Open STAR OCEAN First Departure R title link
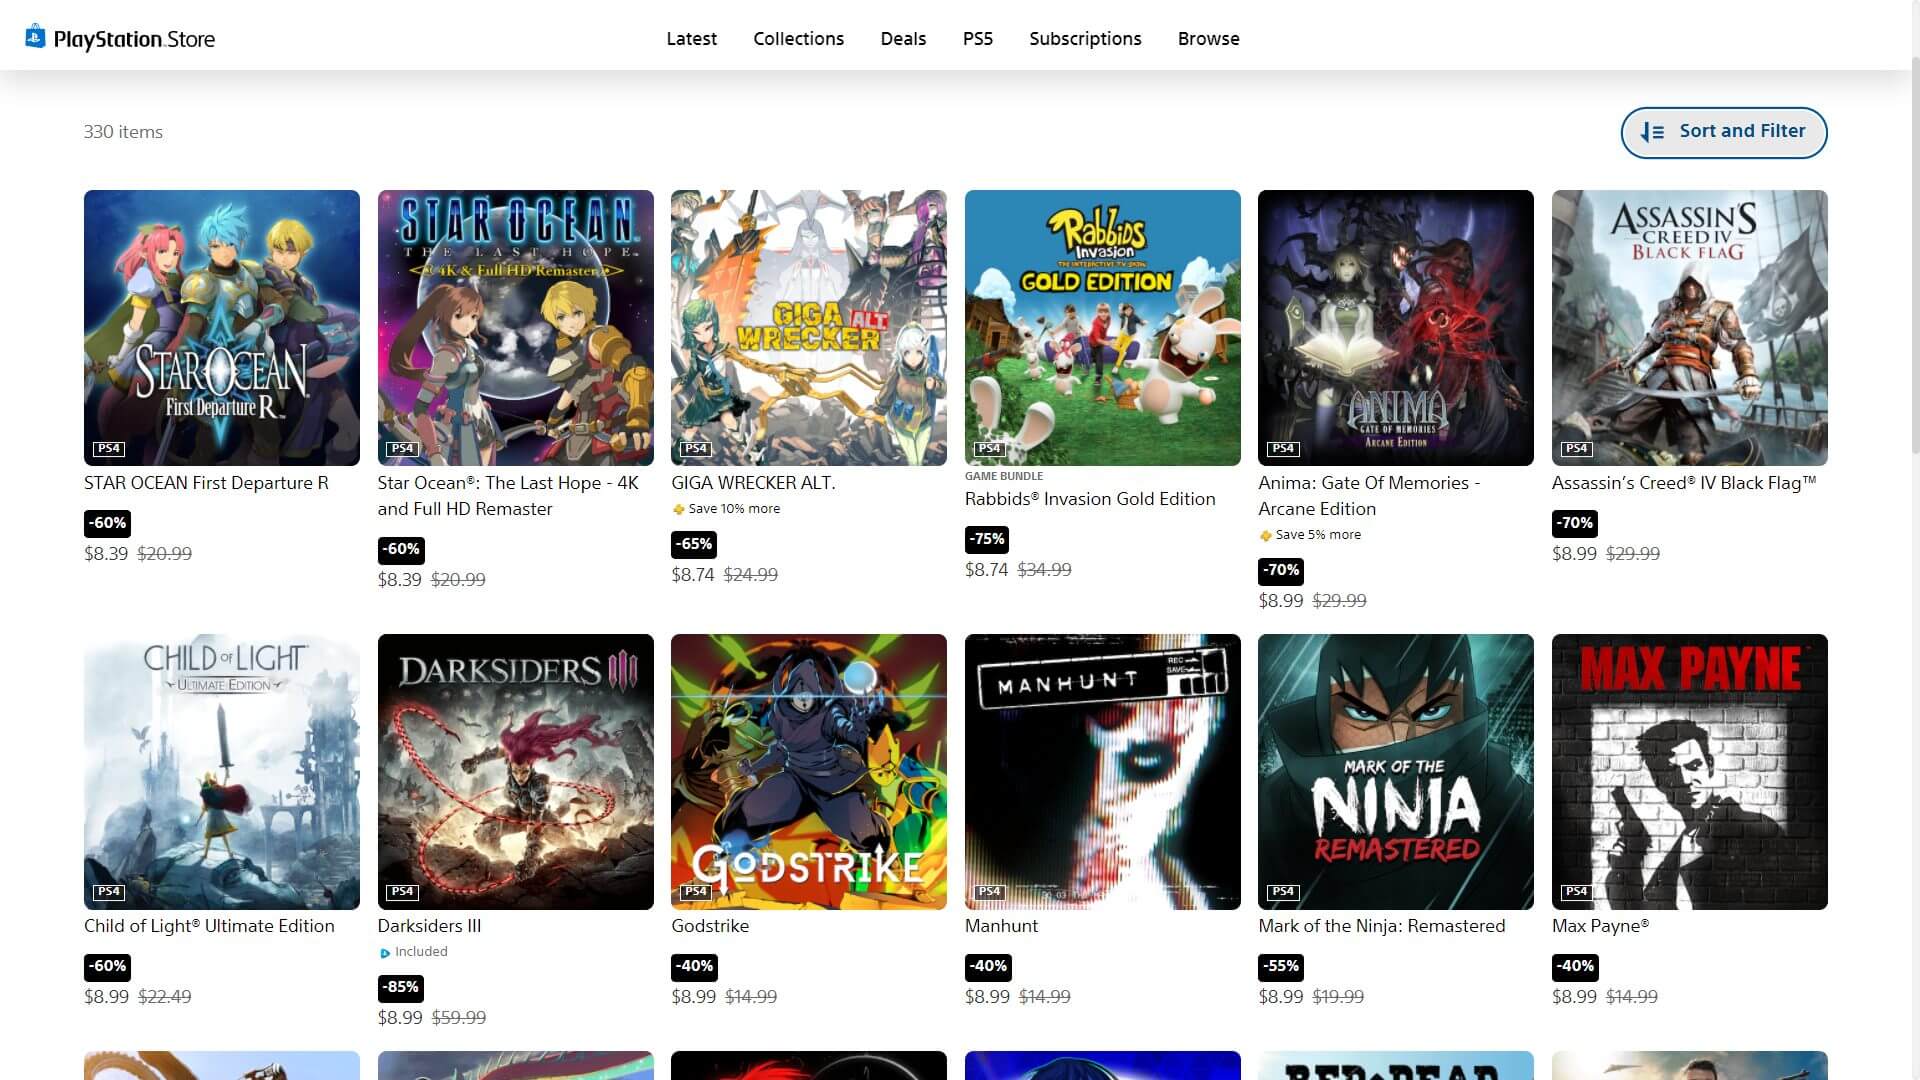Viewport: 1920px width, 1080px height. pos(206,483)
